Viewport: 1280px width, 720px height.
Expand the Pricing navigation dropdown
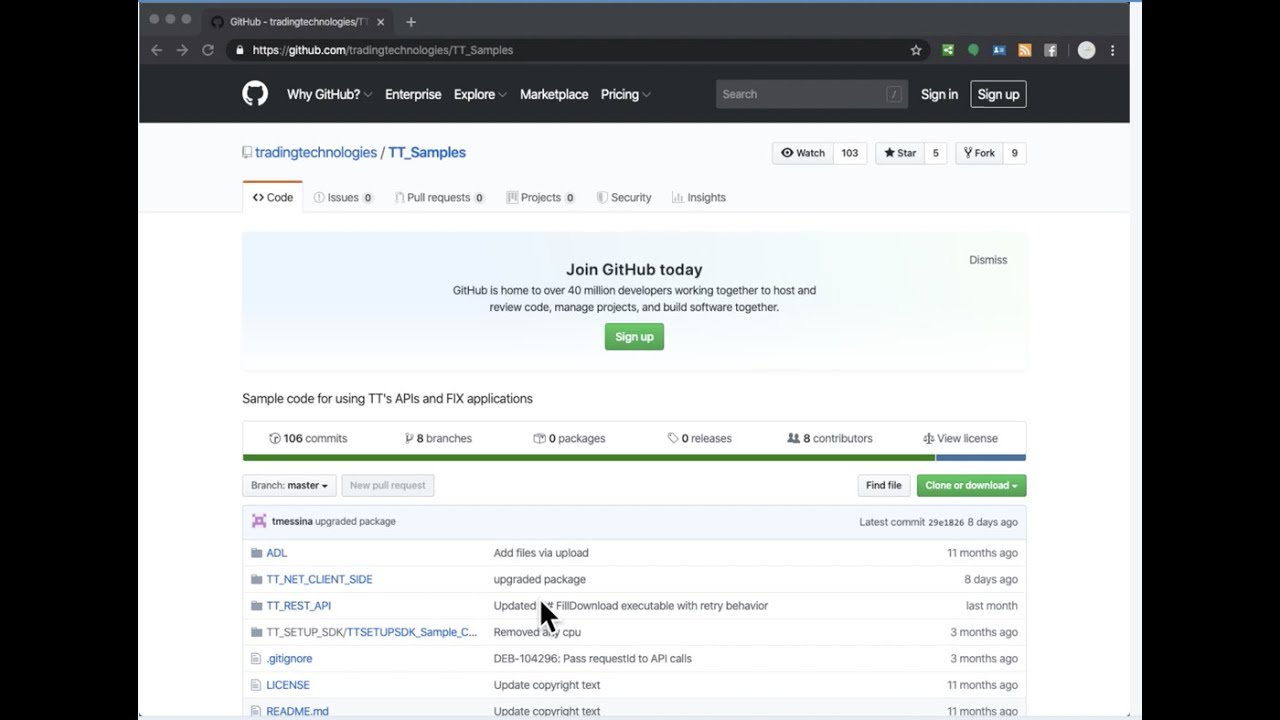point(625,94)
